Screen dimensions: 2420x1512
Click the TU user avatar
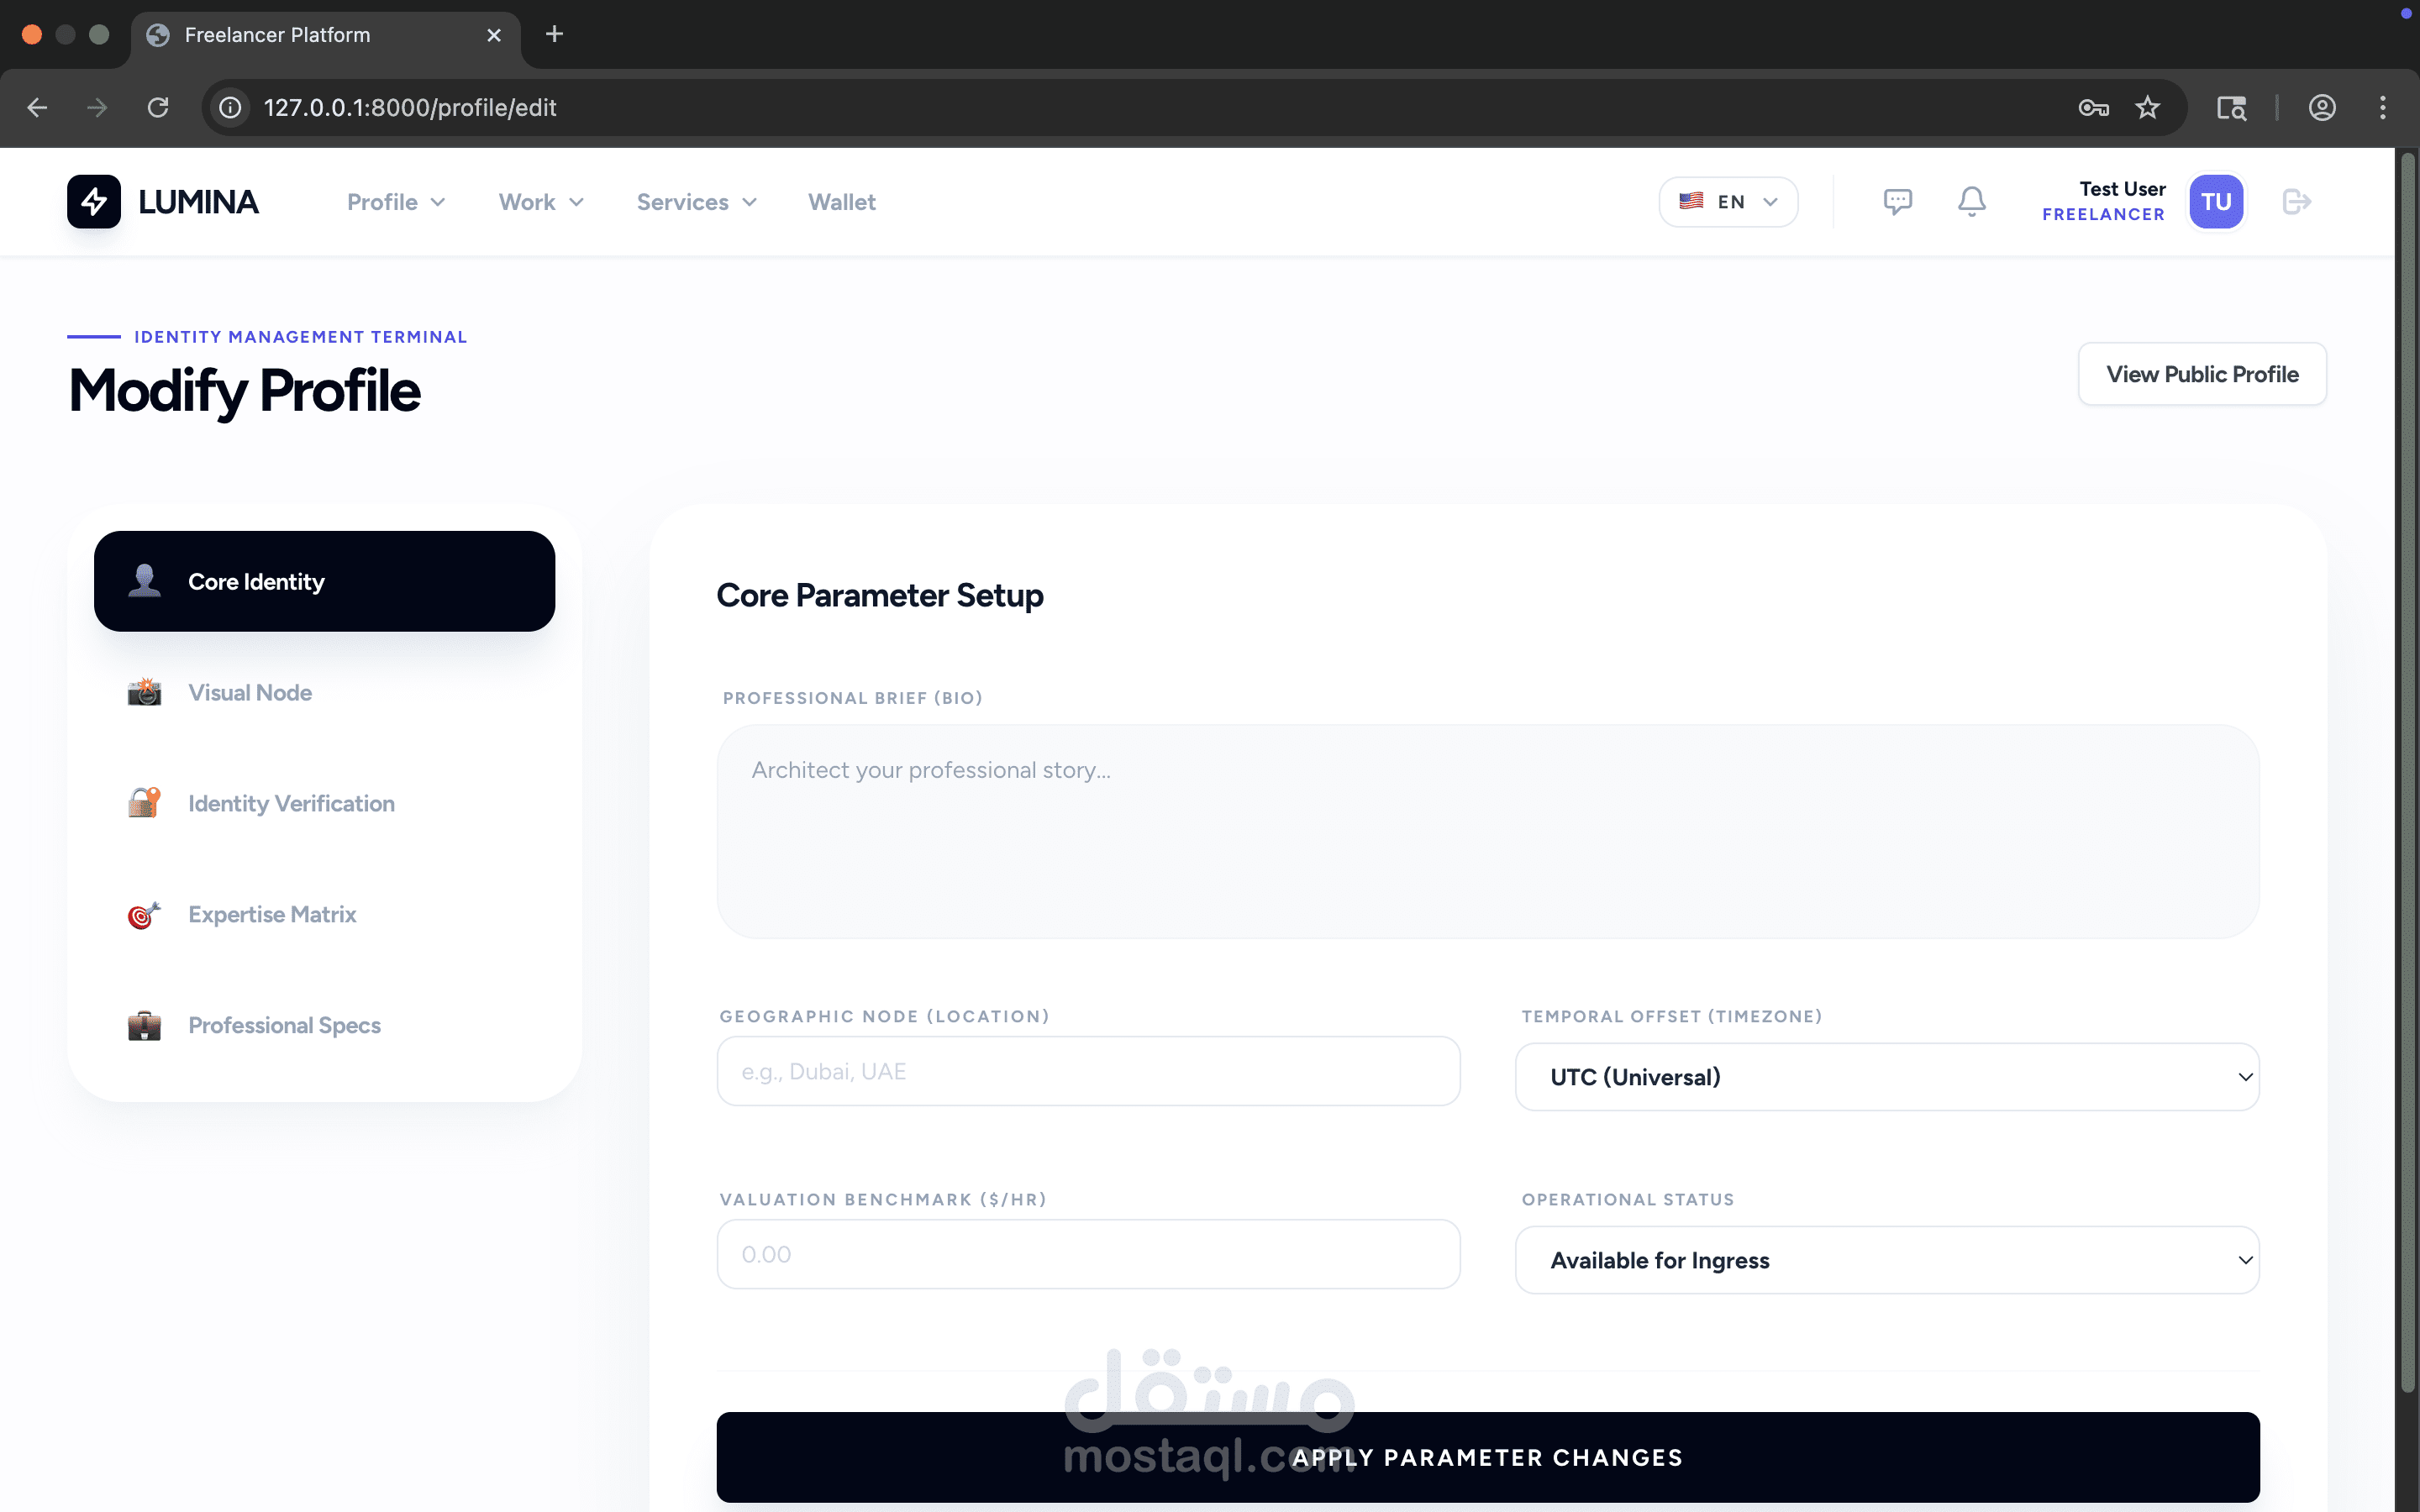pyautogui.click(x=2216, y=201)
